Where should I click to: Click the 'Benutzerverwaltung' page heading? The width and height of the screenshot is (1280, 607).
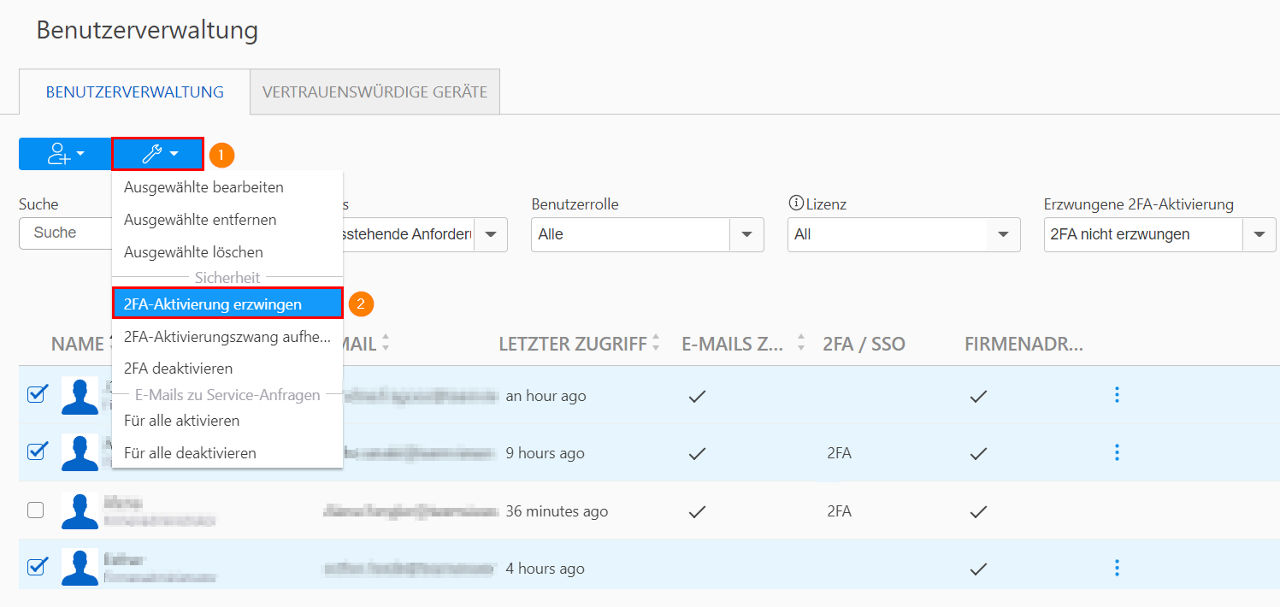pos(147,31)
